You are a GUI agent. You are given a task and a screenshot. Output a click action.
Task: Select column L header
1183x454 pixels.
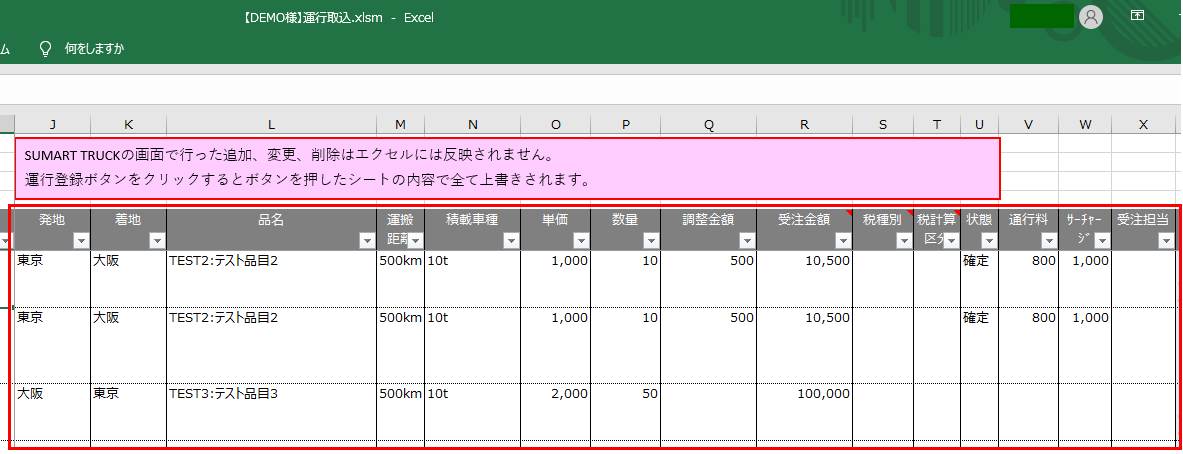coord(271,124)
